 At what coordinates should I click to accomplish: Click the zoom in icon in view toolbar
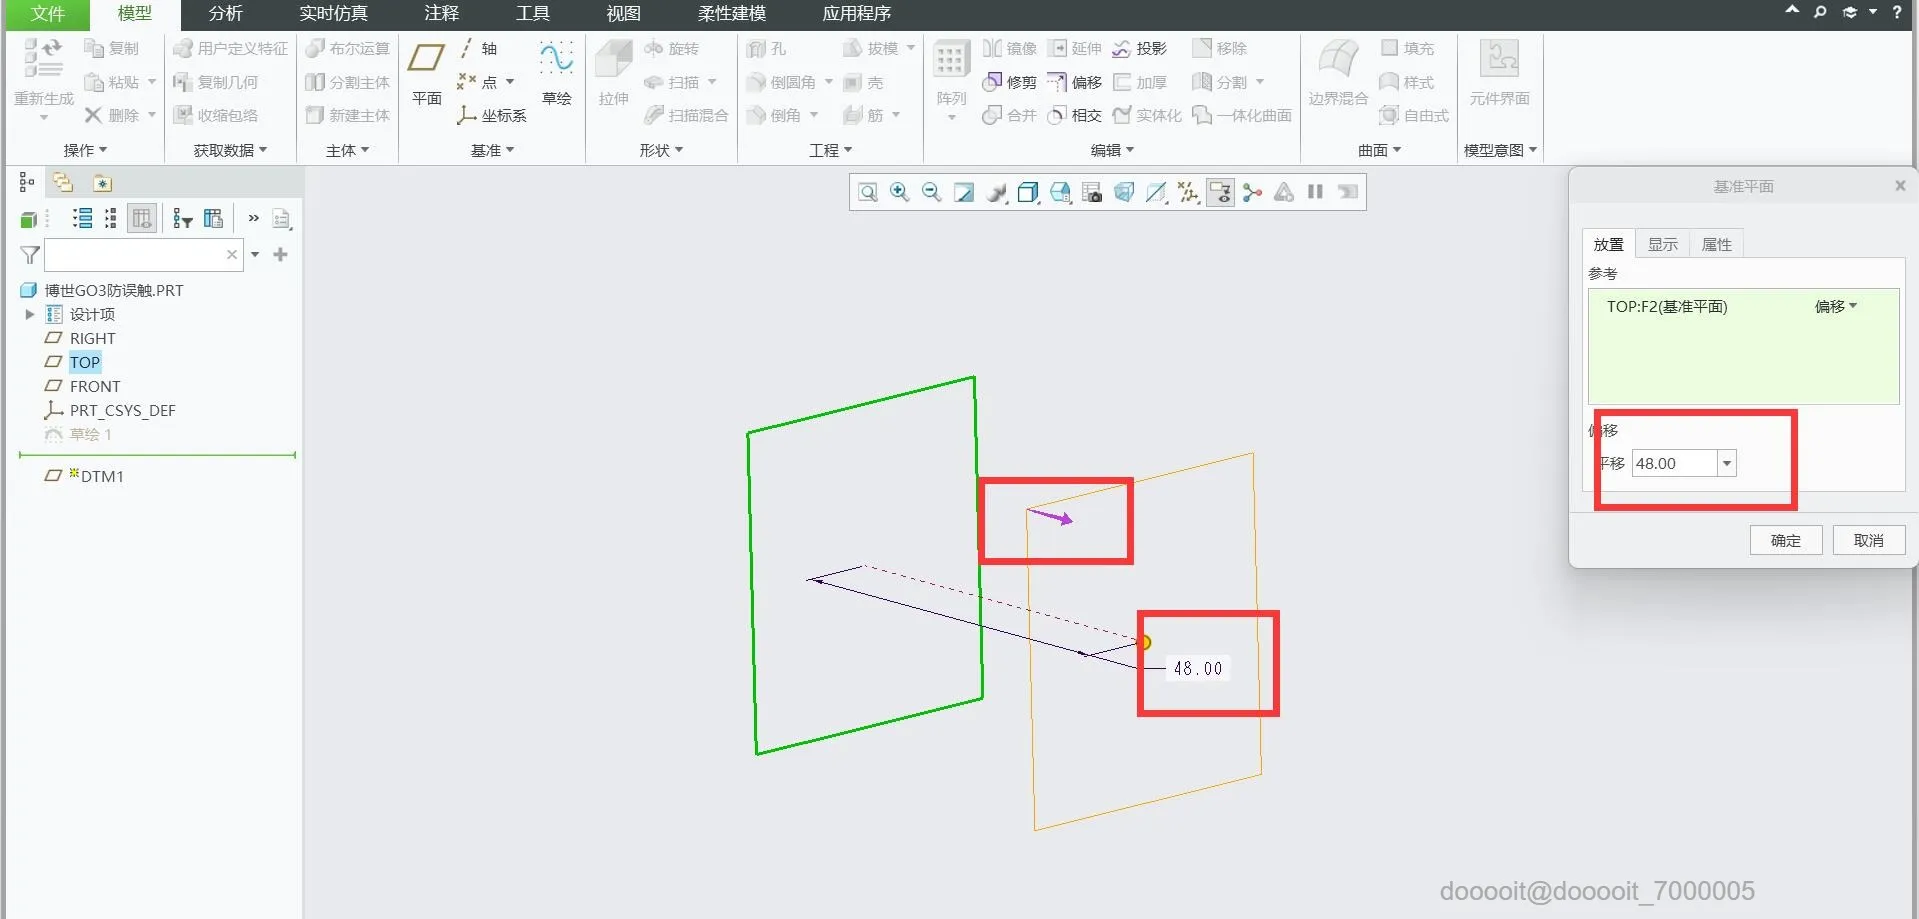(899, 192)
